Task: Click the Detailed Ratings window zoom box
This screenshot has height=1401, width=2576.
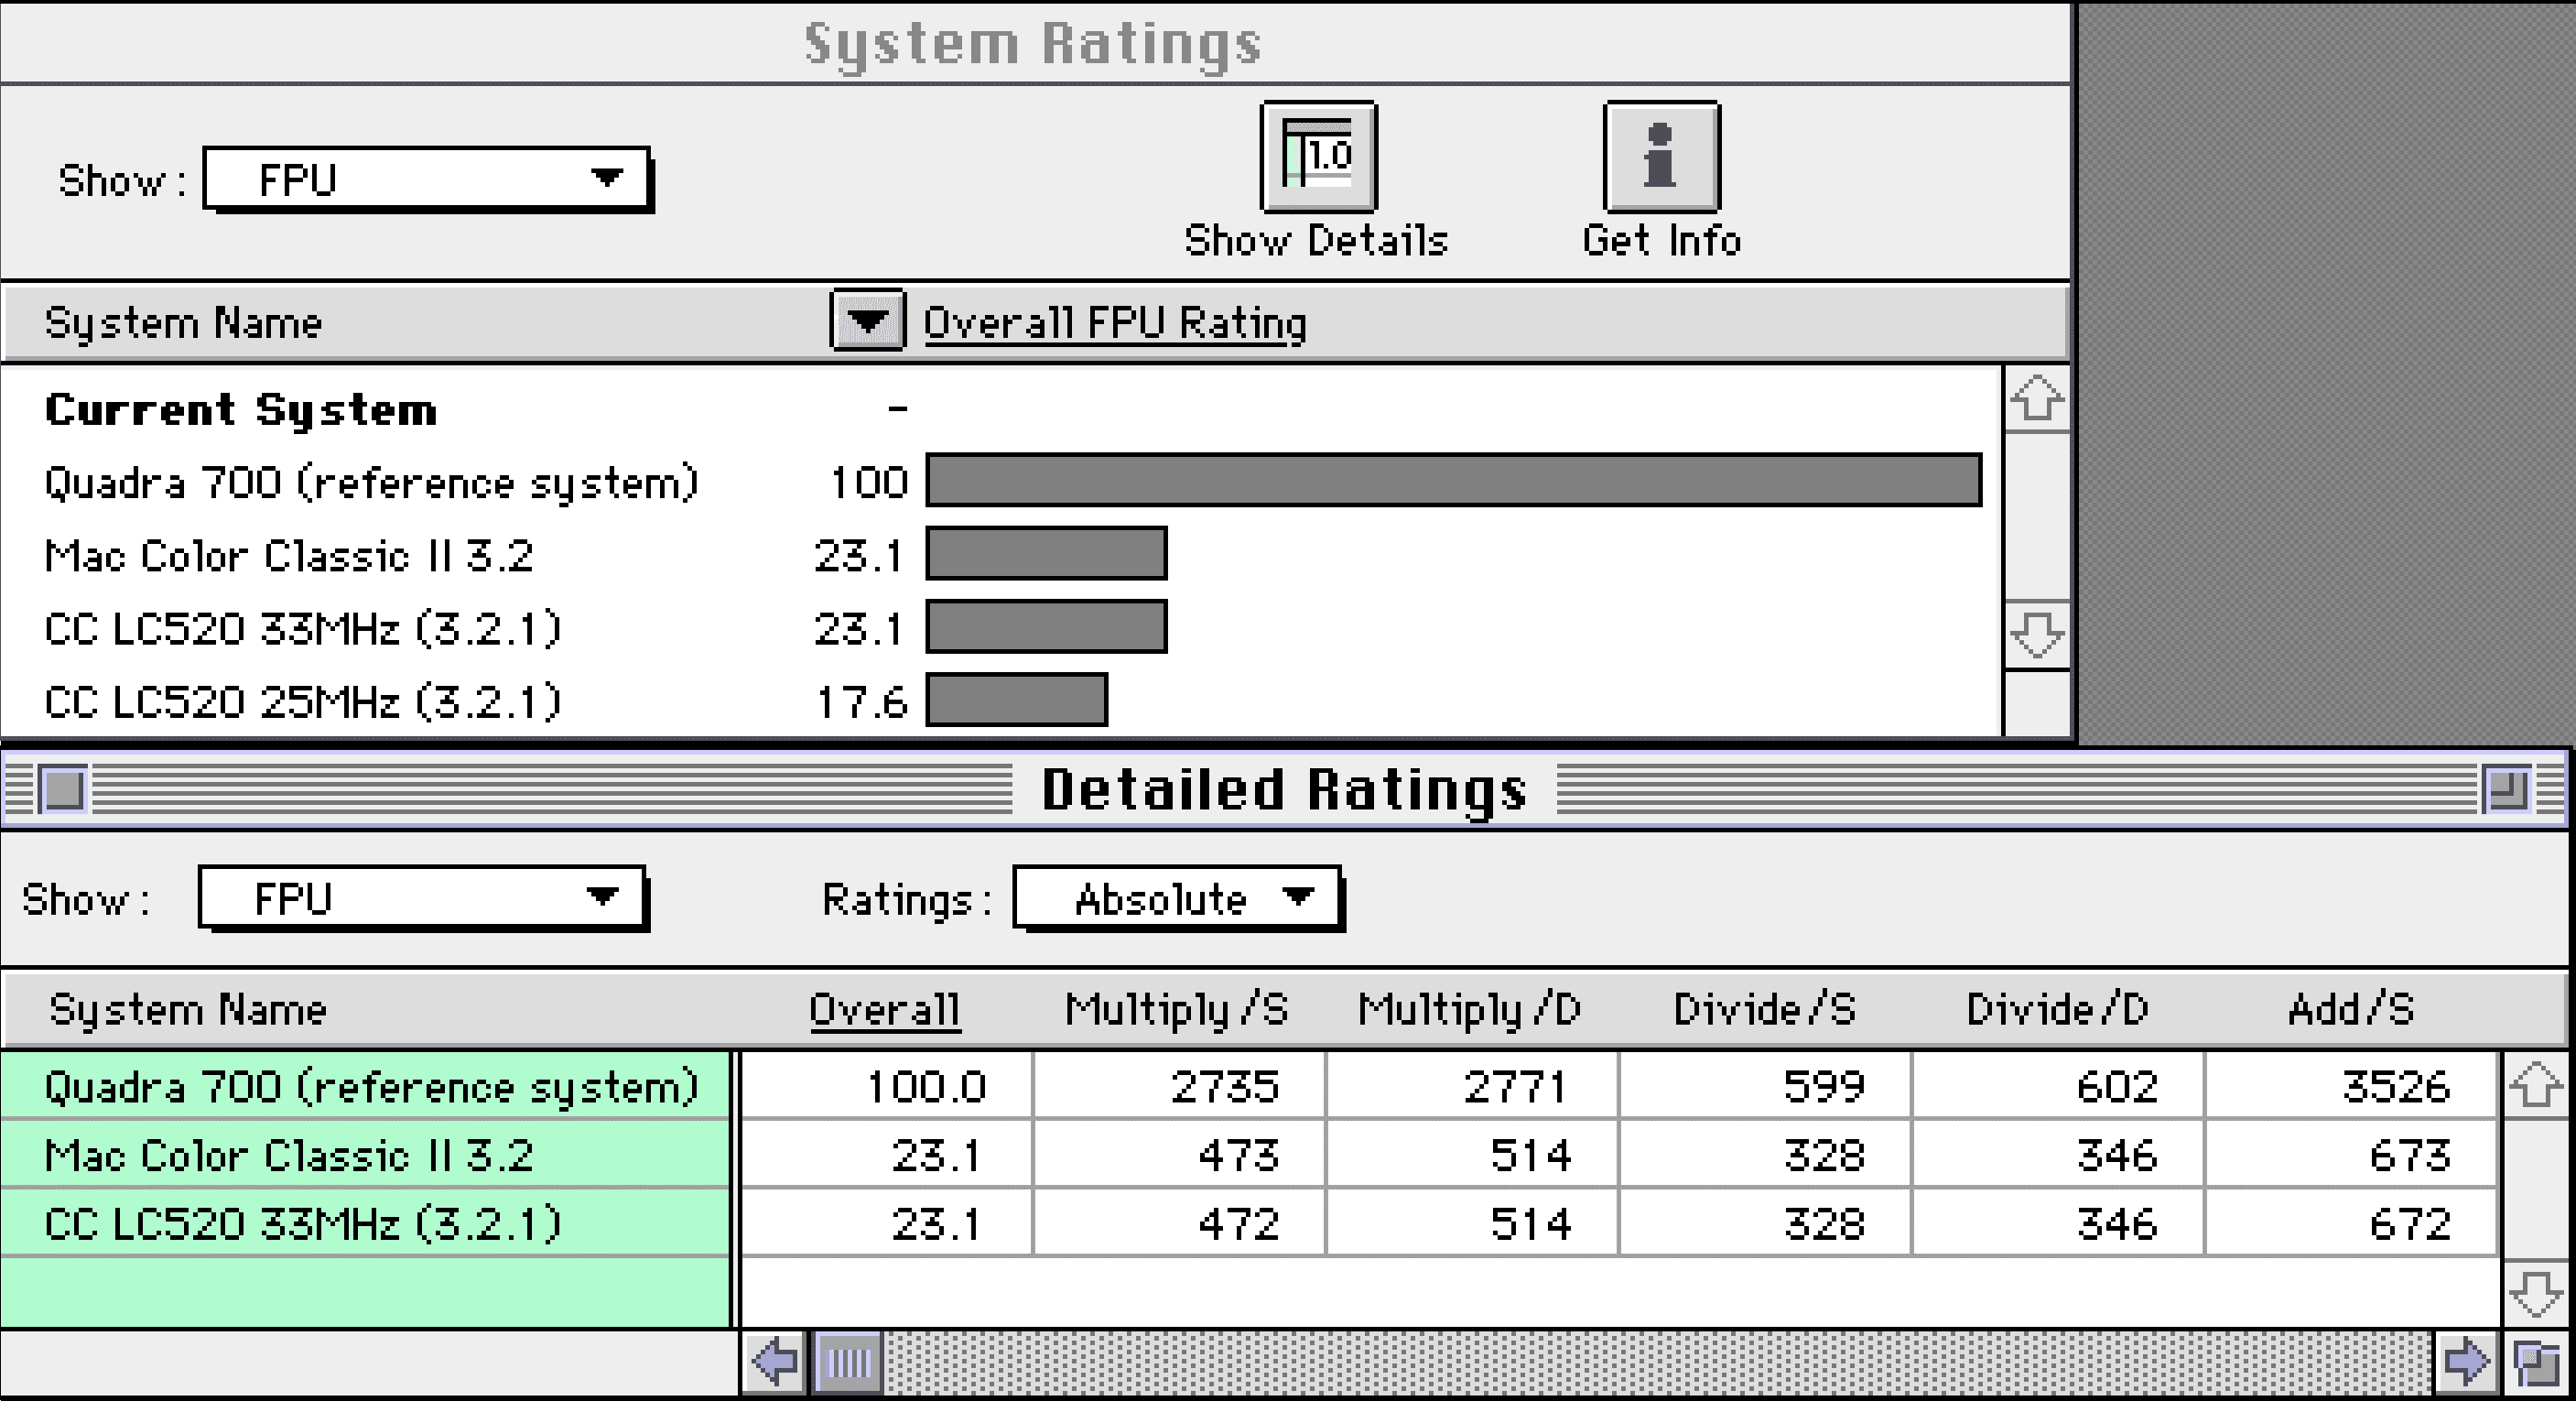Action: [2506, 789]
